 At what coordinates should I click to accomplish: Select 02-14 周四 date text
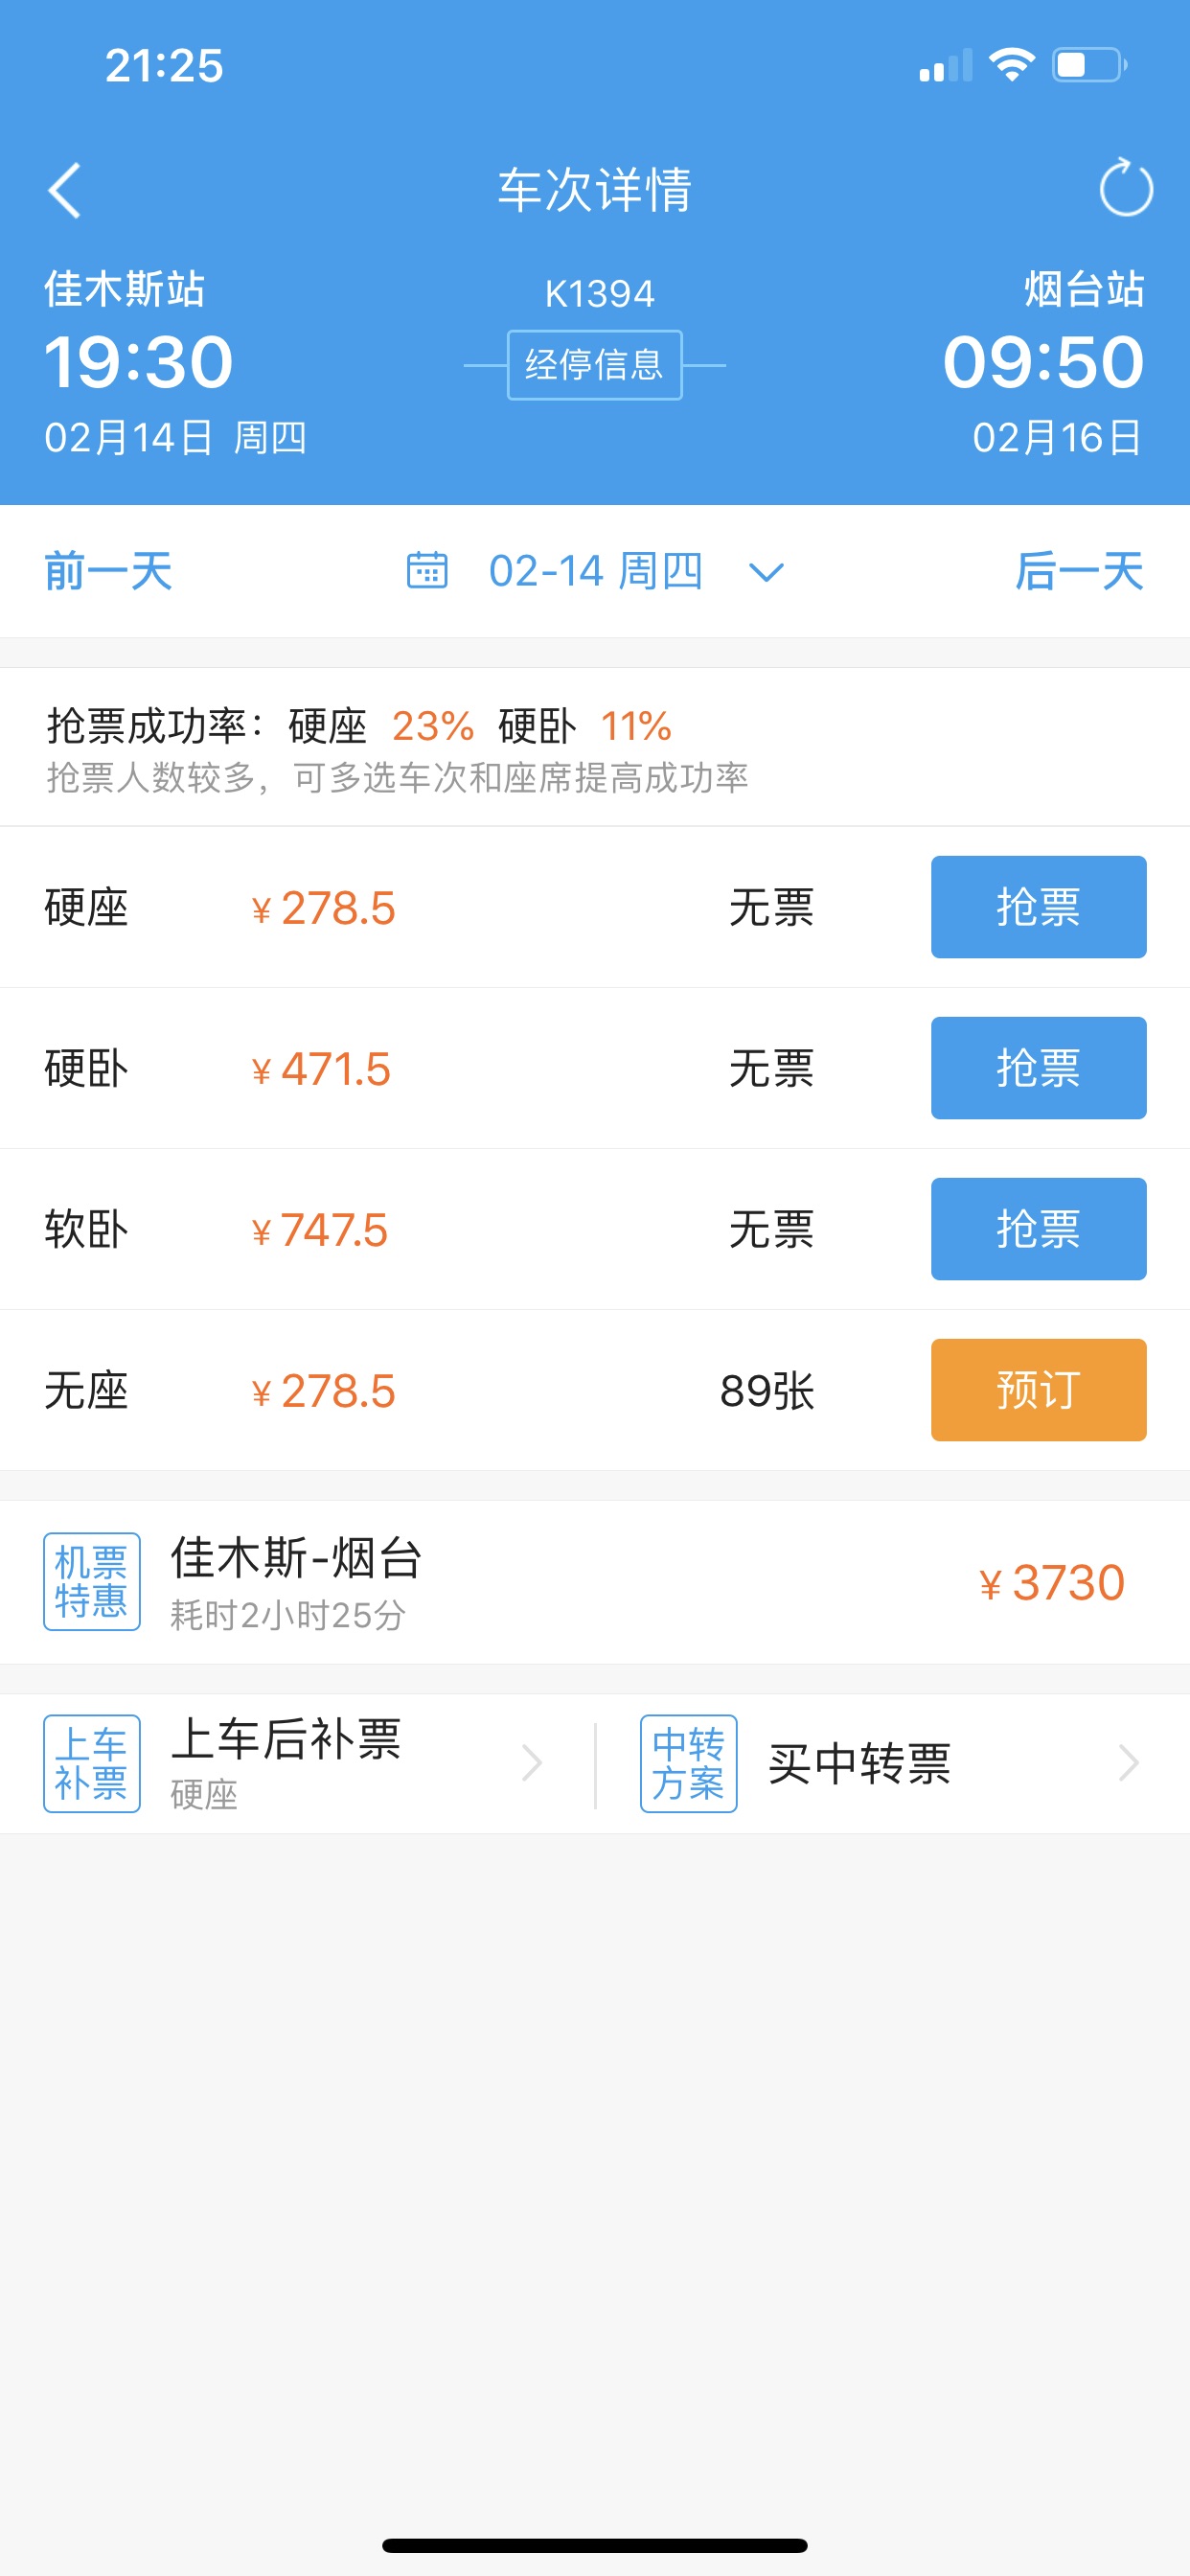[596, 571]
